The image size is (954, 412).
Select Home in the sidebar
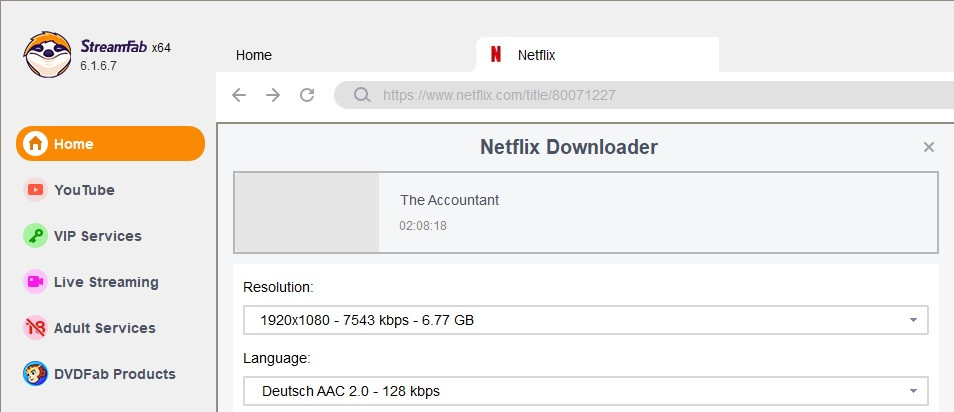[110, 144]
